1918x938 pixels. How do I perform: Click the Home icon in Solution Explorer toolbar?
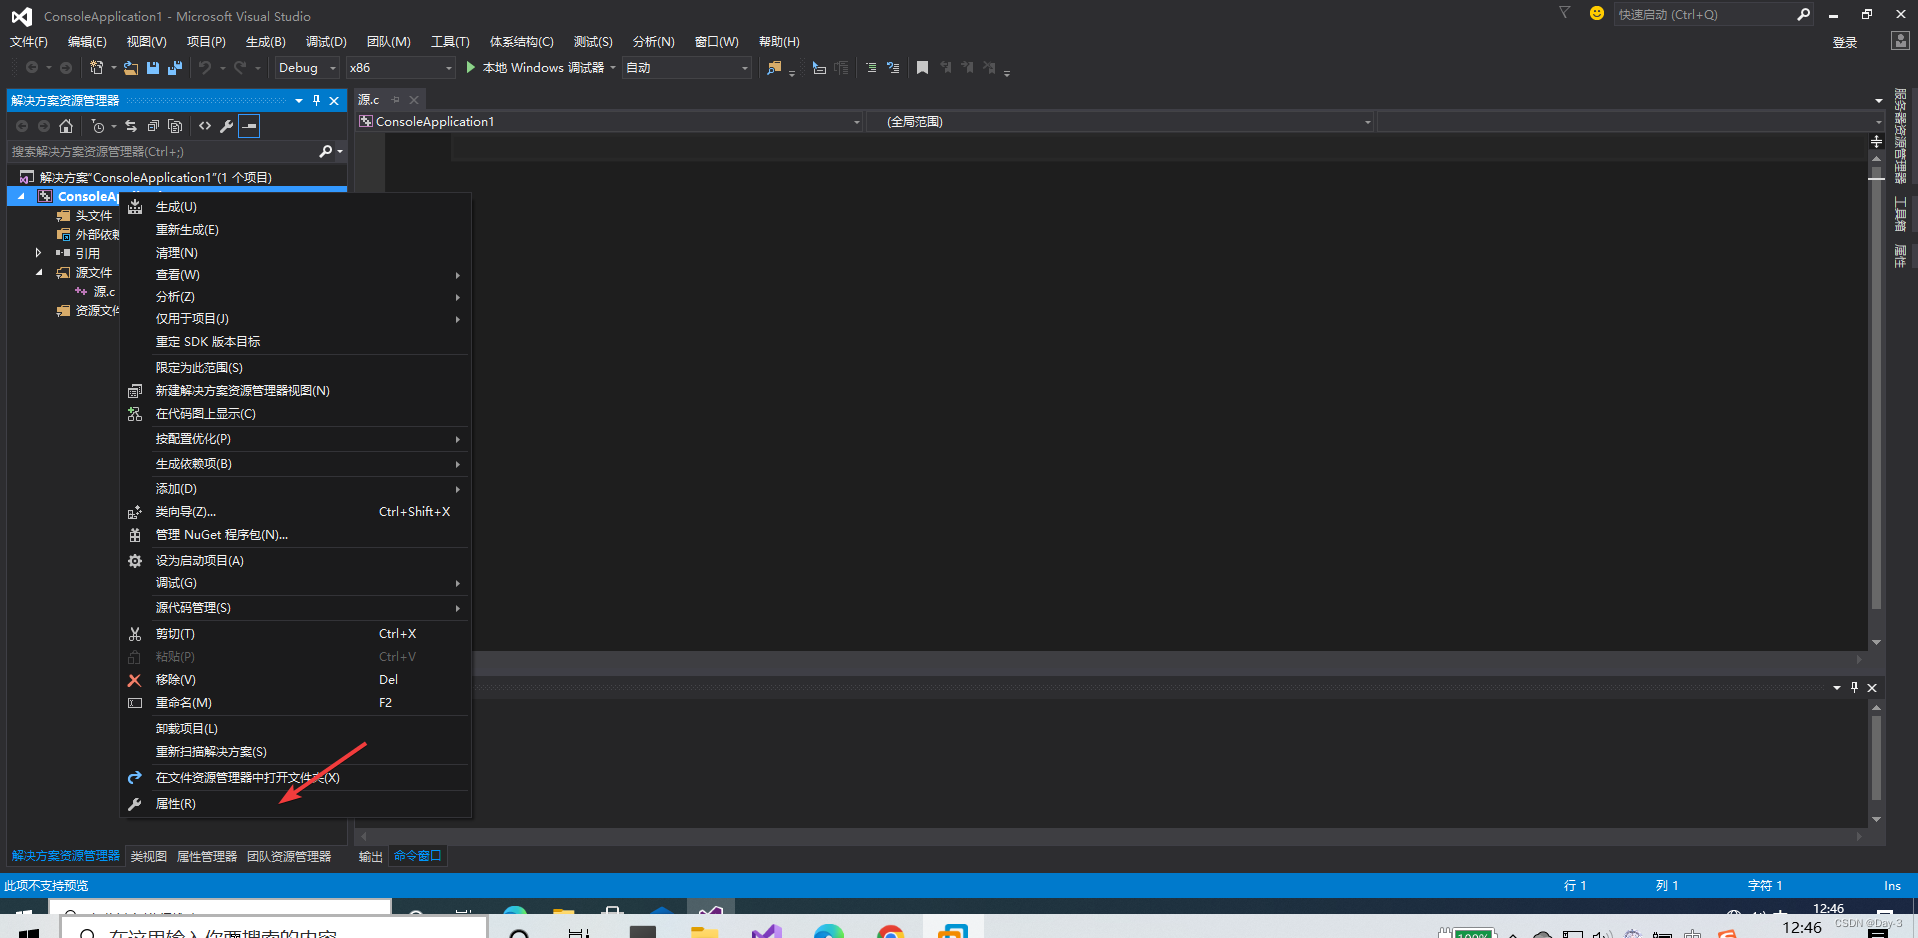click(x=66, y=126)
